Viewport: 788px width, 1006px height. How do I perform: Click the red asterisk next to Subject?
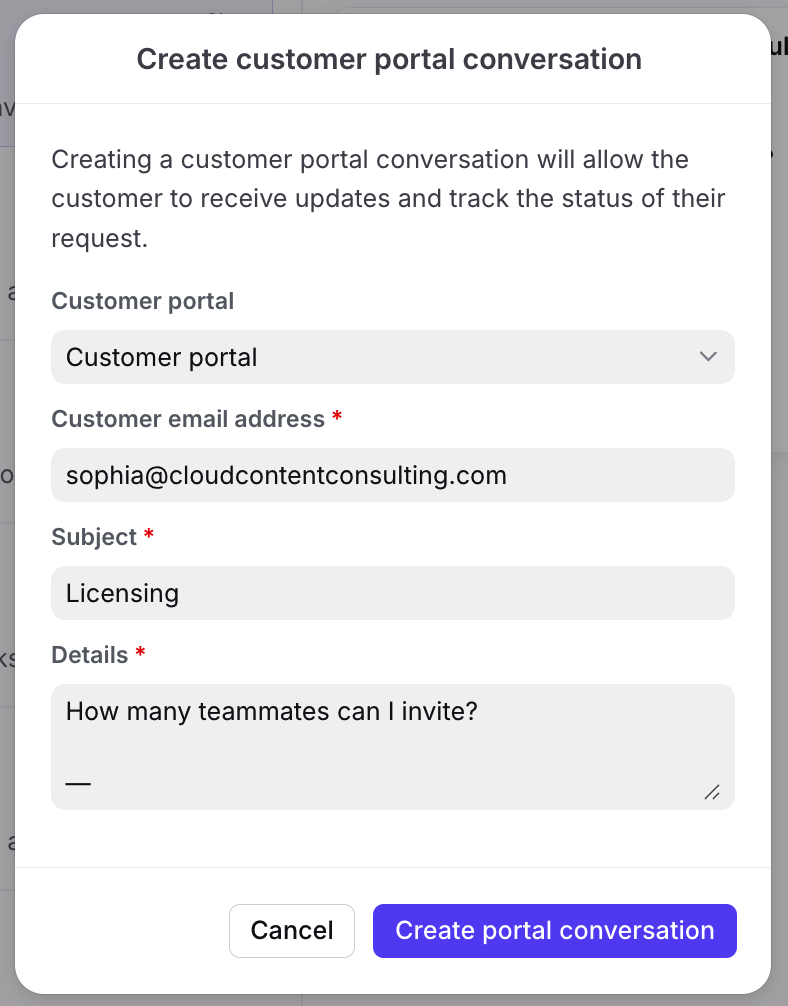click(149, 536)
